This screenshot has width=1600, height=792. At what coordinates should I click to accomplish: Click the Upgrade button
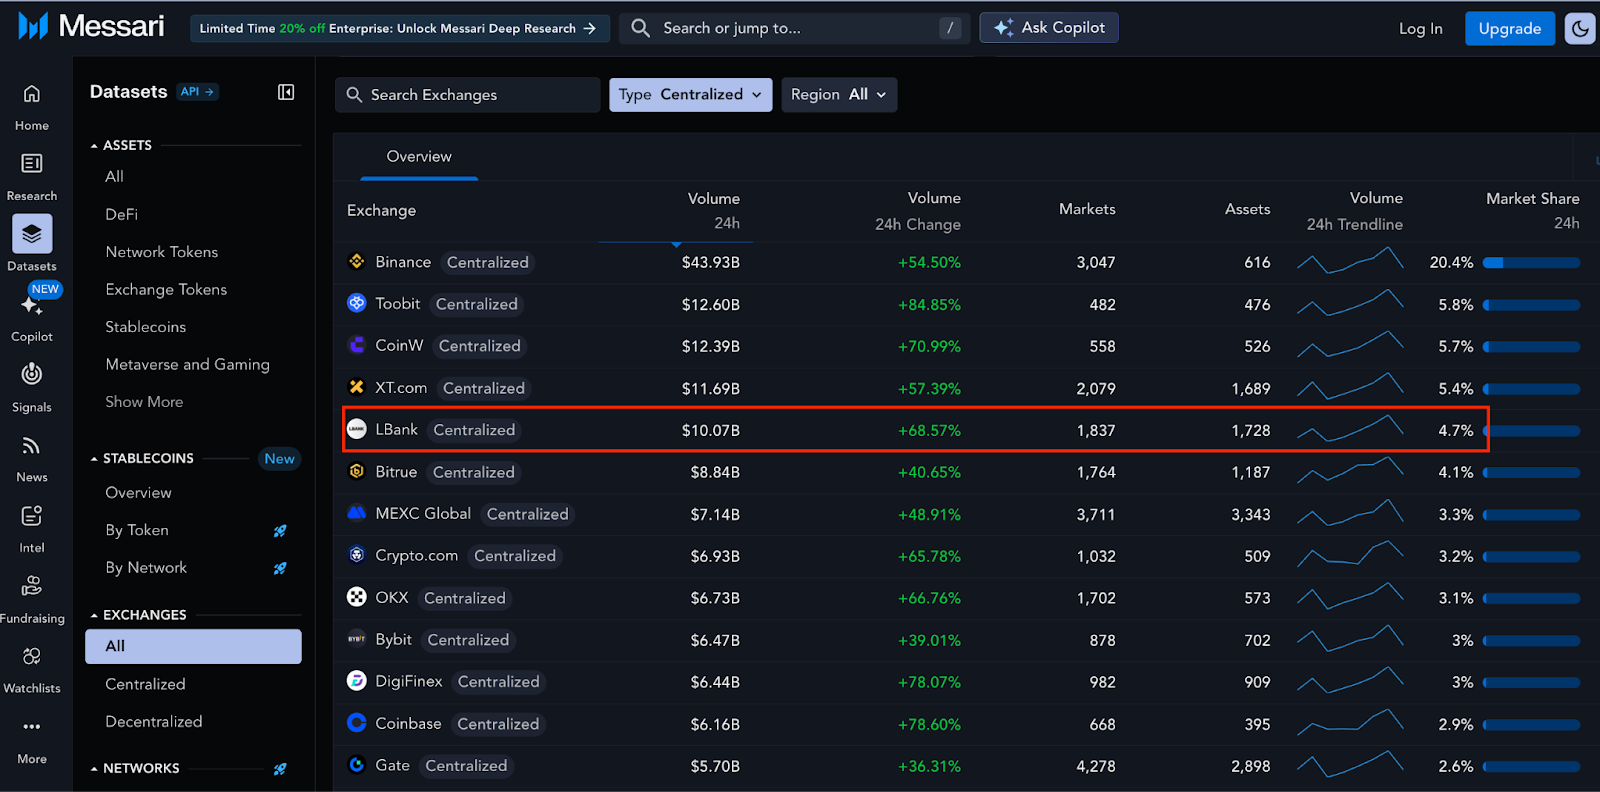[x=1509, y=29]
